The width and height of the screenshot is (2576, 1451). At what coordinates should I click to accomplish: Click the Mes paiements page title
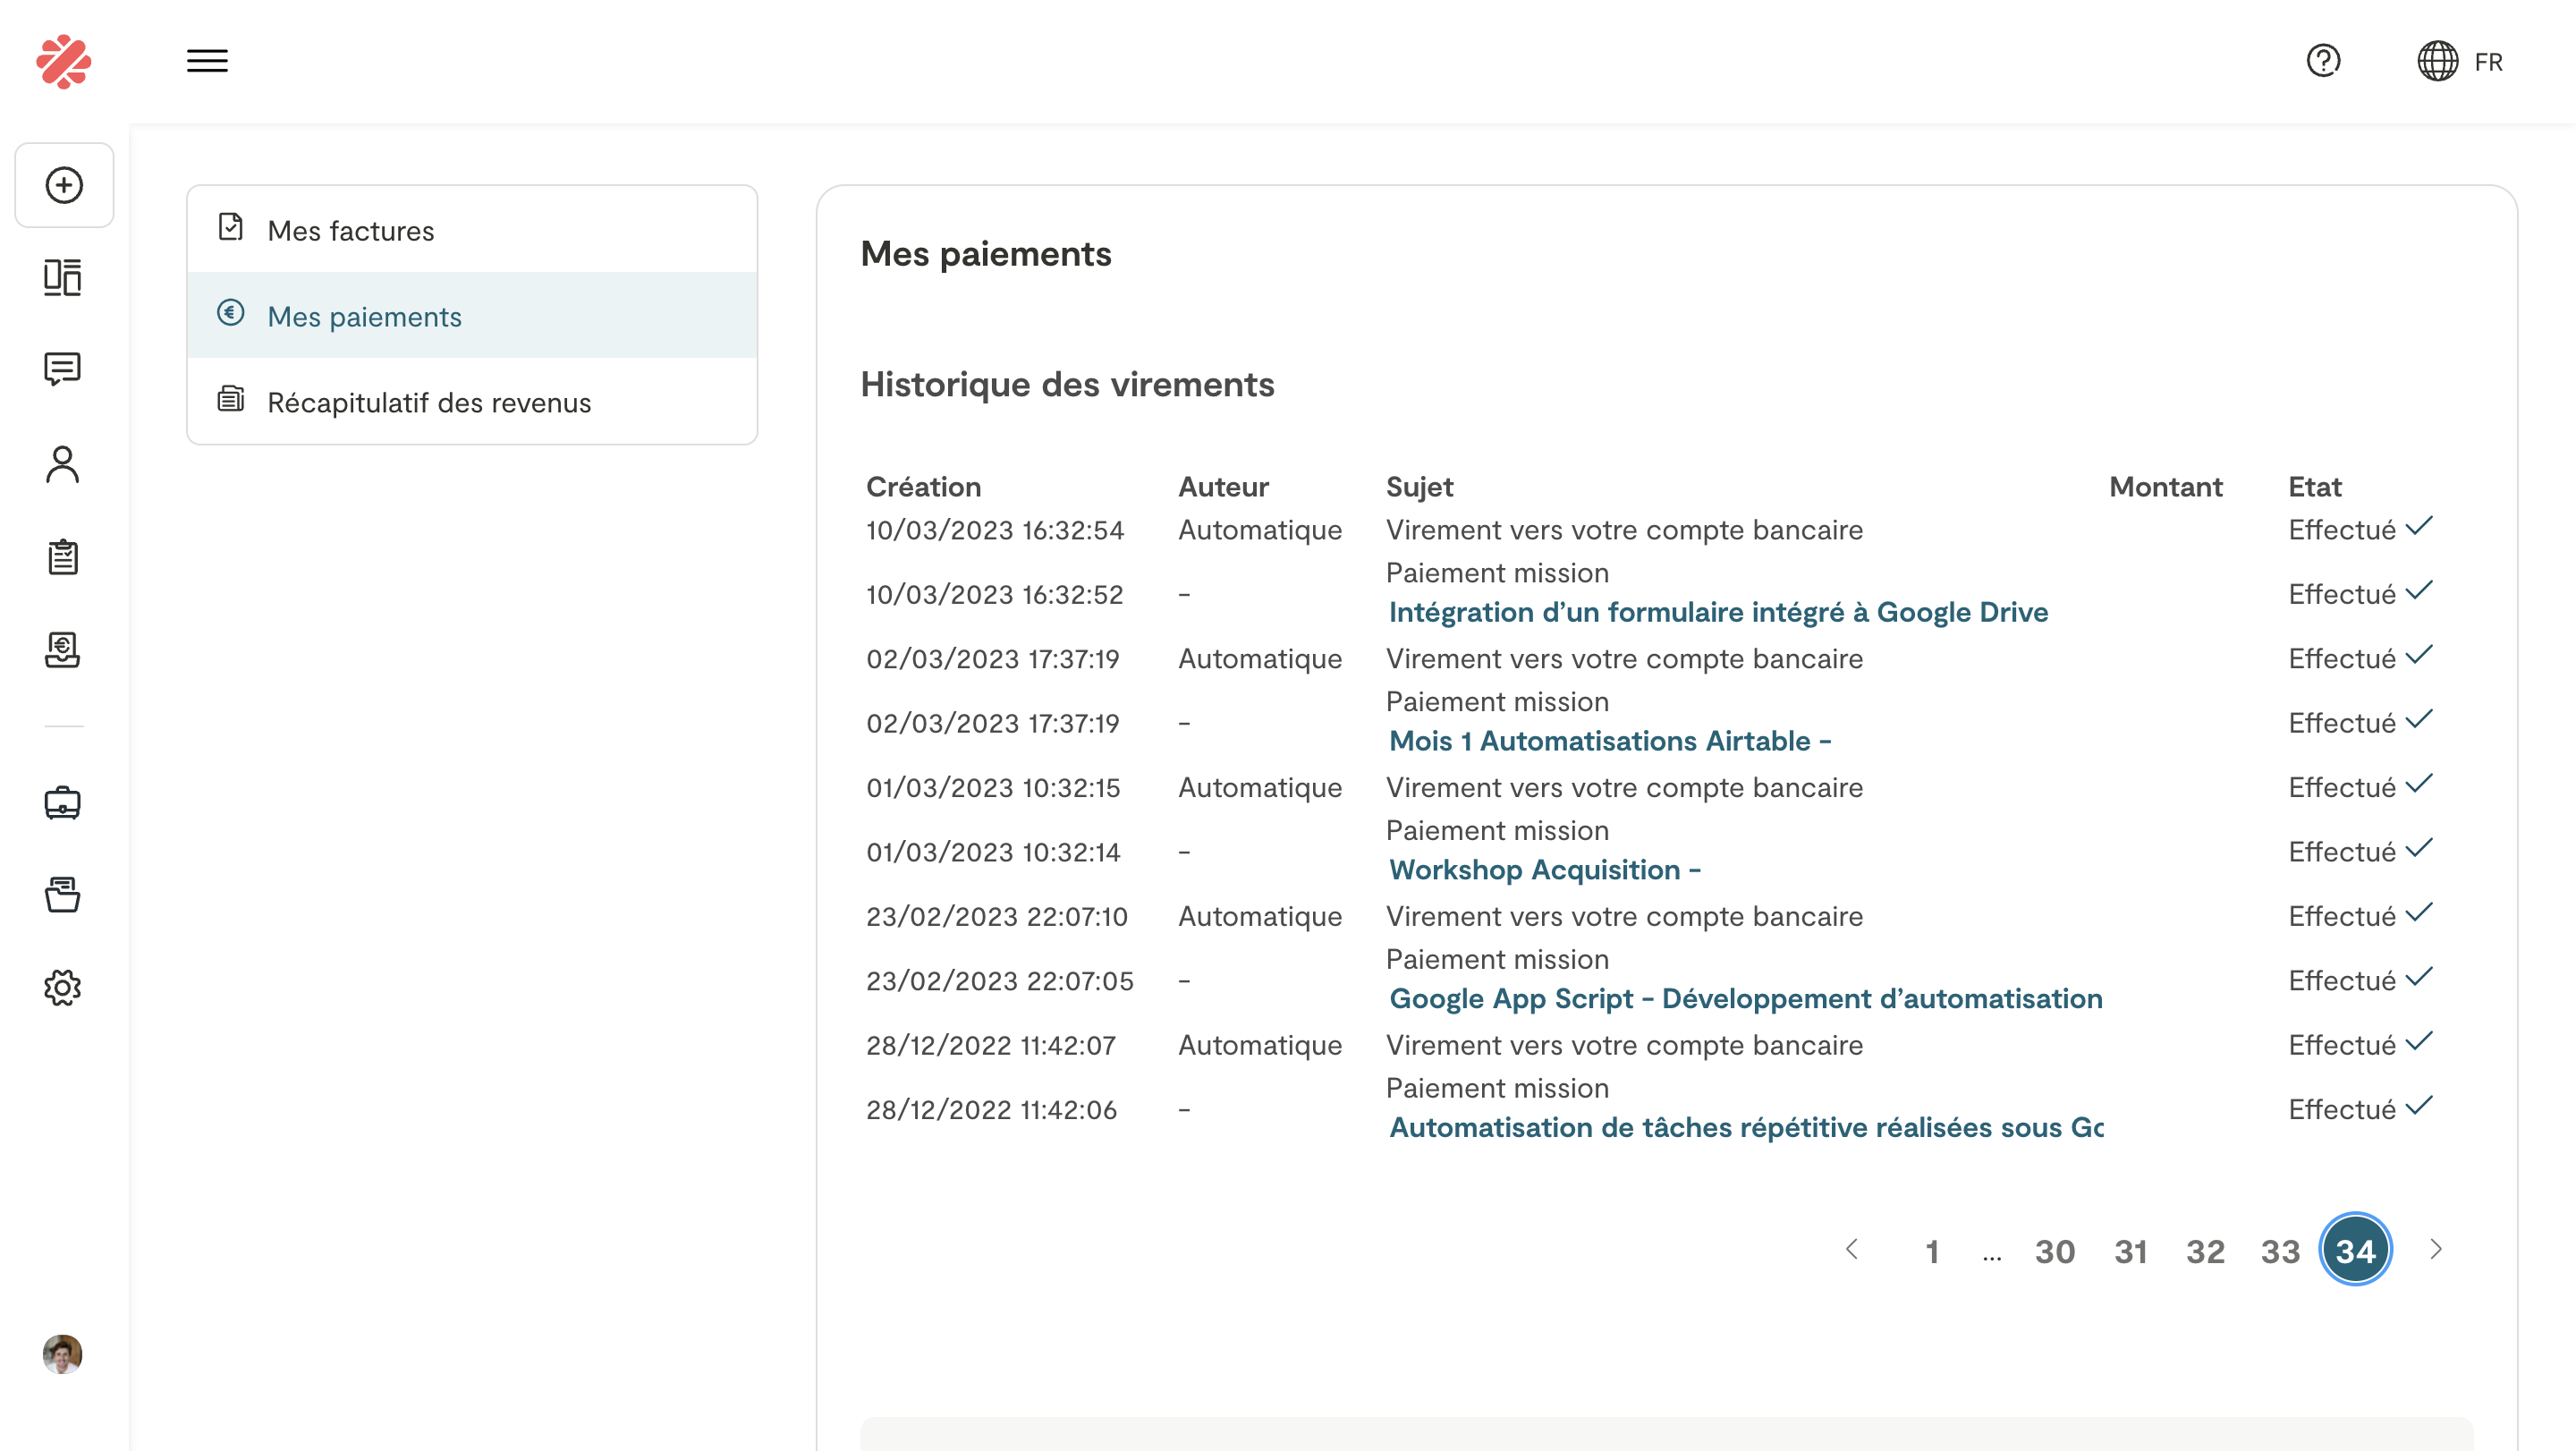pyautogui.click(x=986, y=254)
